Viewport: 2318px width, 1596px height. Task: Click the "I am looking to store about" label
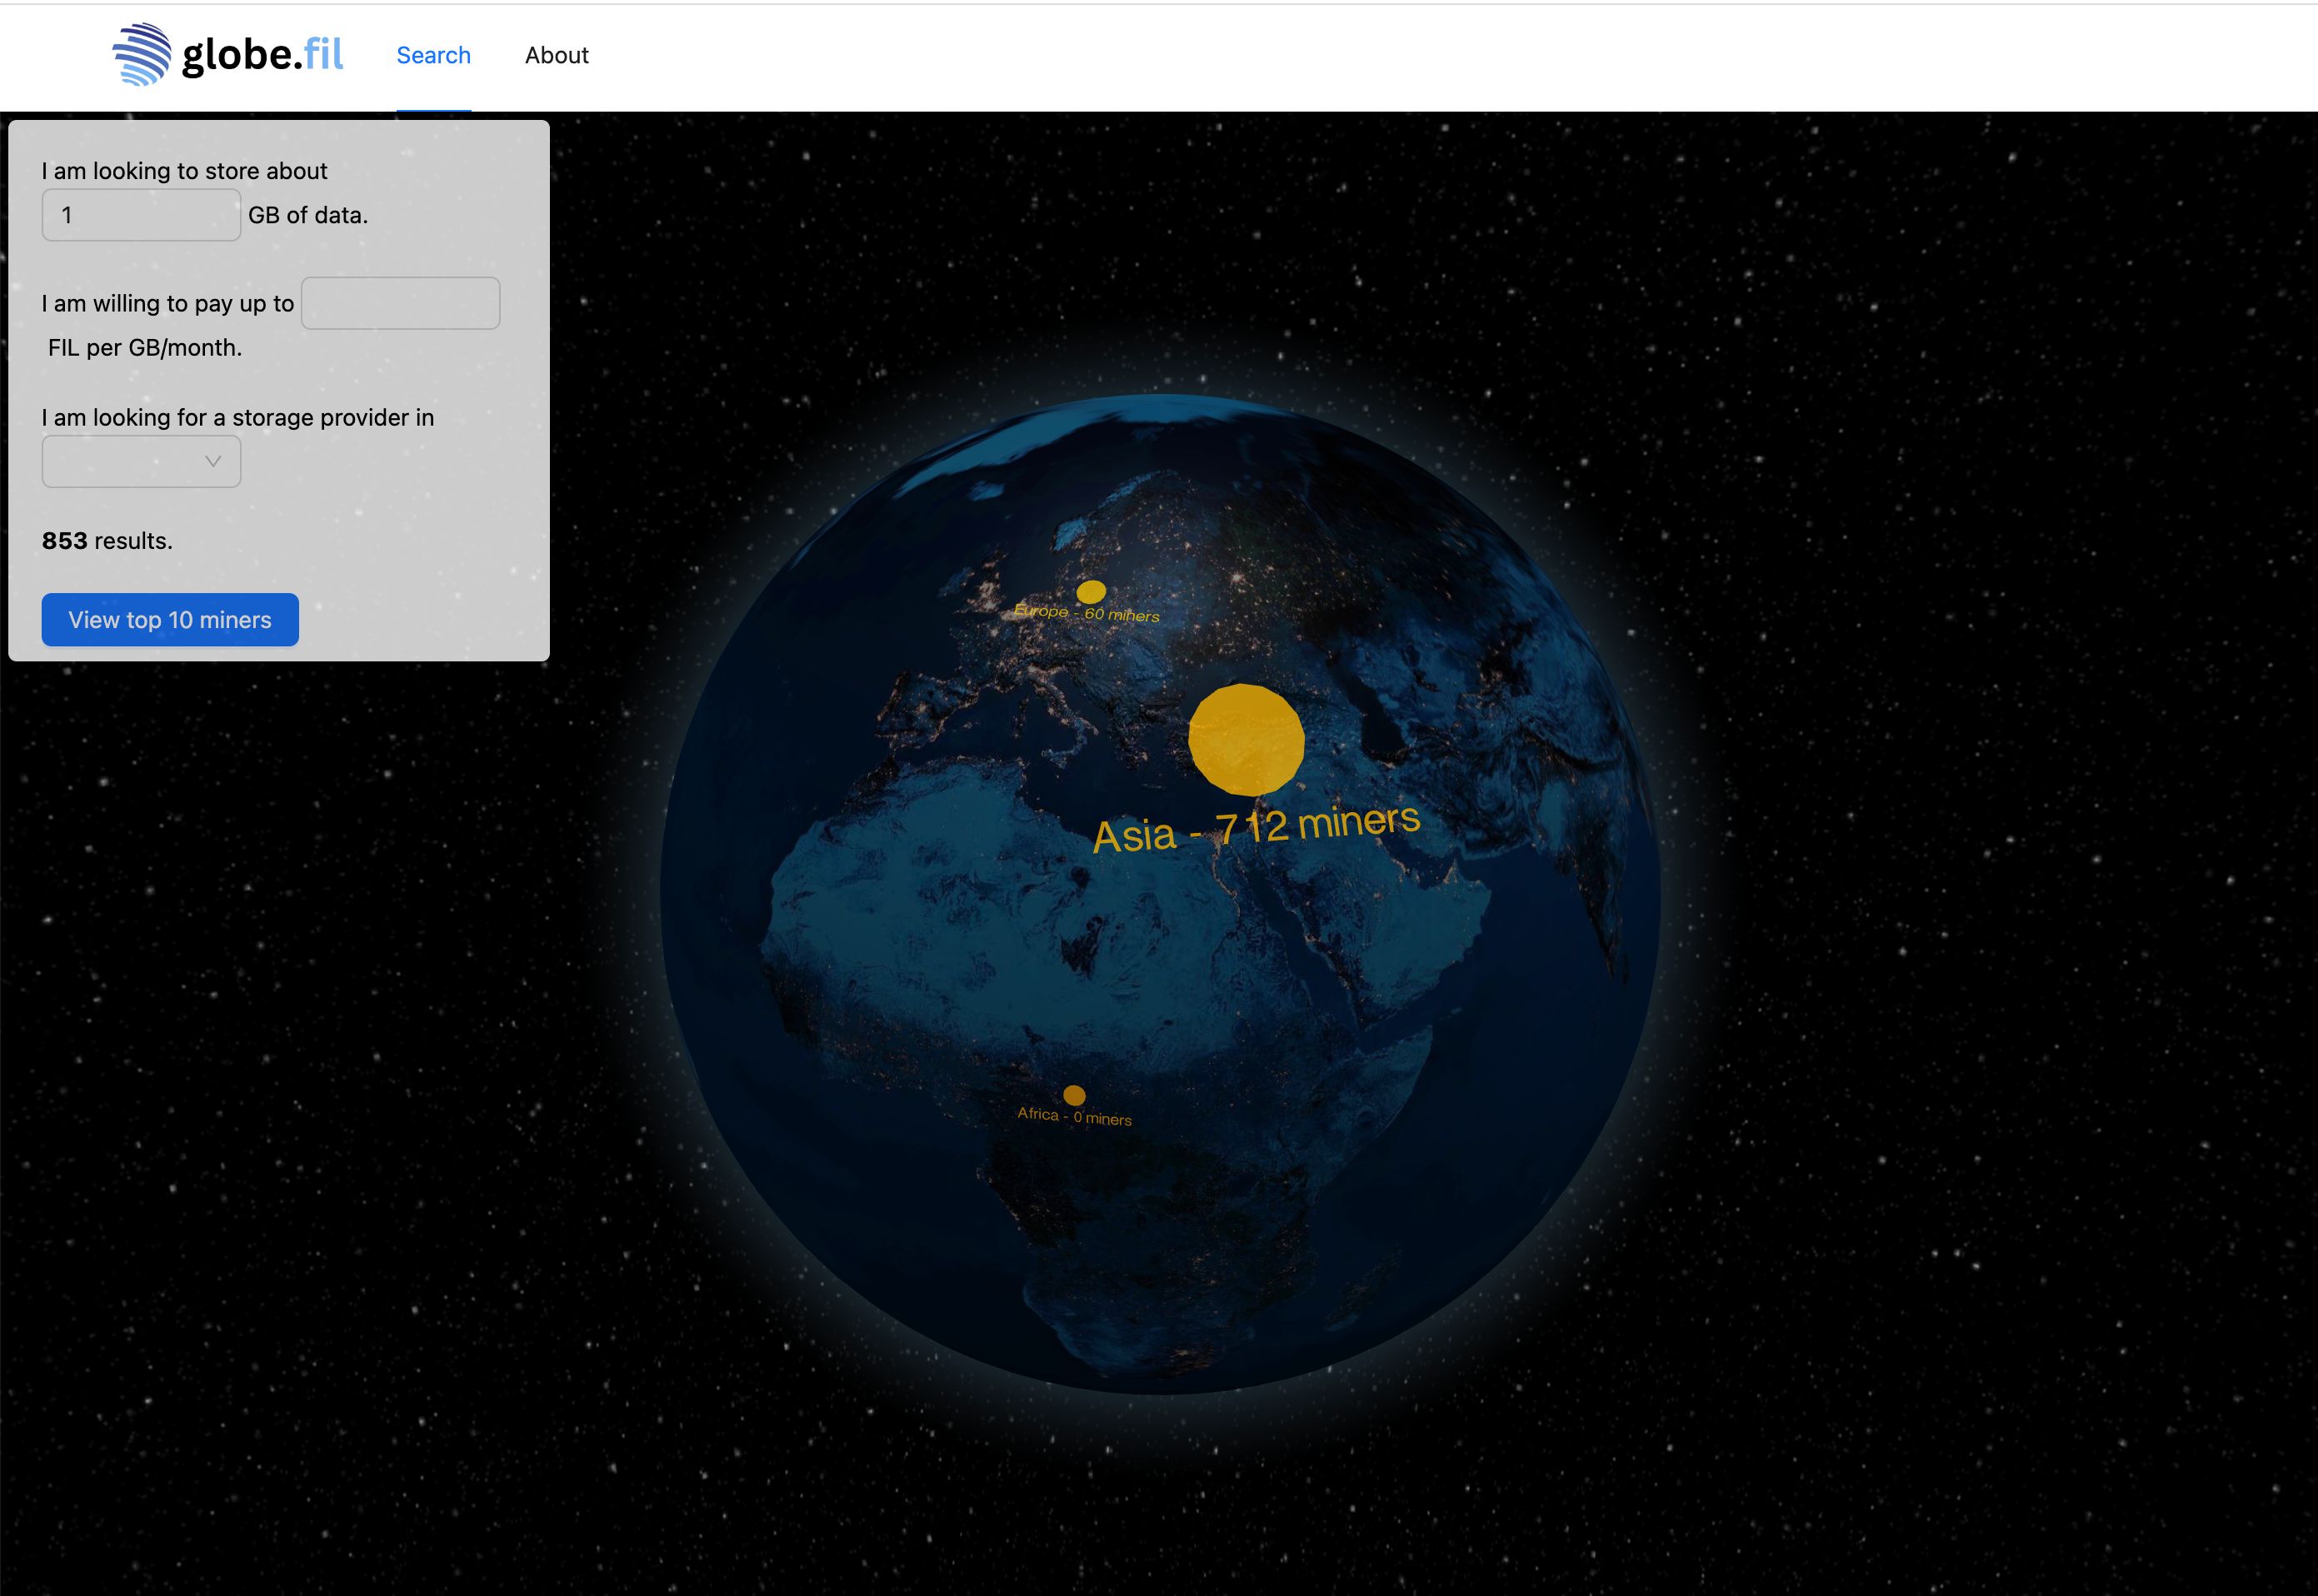click(184, 171)
